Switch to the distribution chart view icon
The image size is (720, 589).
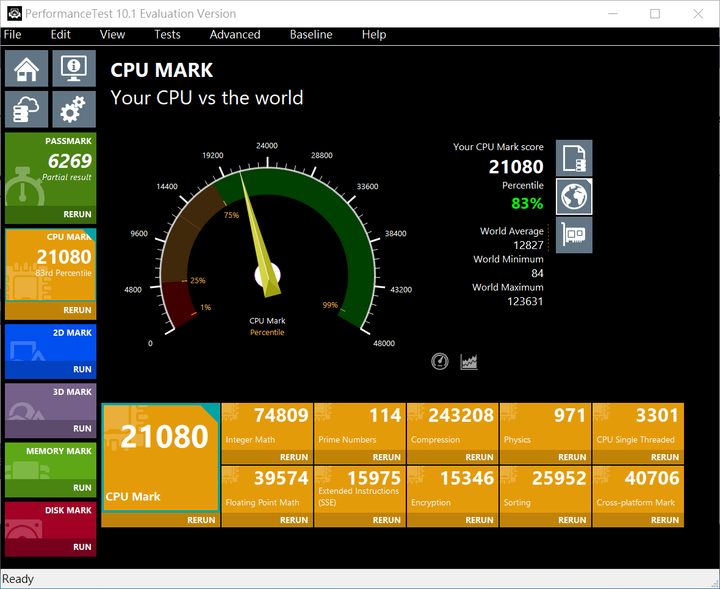(x=469, y=361)
